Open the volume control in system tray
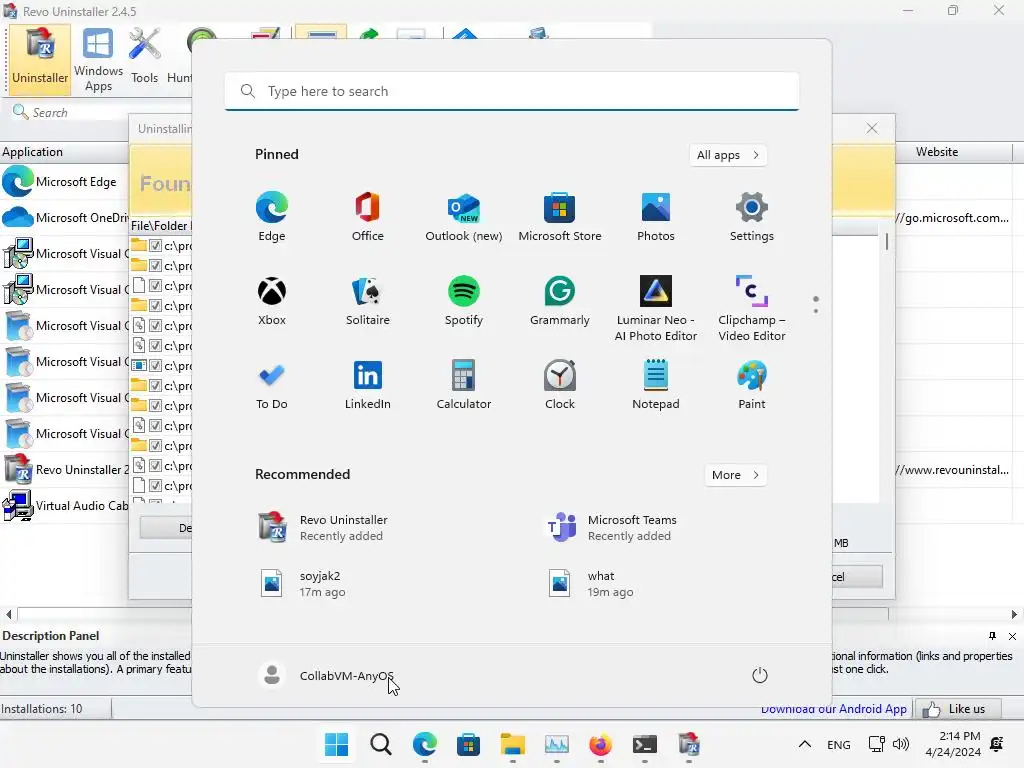 click(x=901, y=744)
